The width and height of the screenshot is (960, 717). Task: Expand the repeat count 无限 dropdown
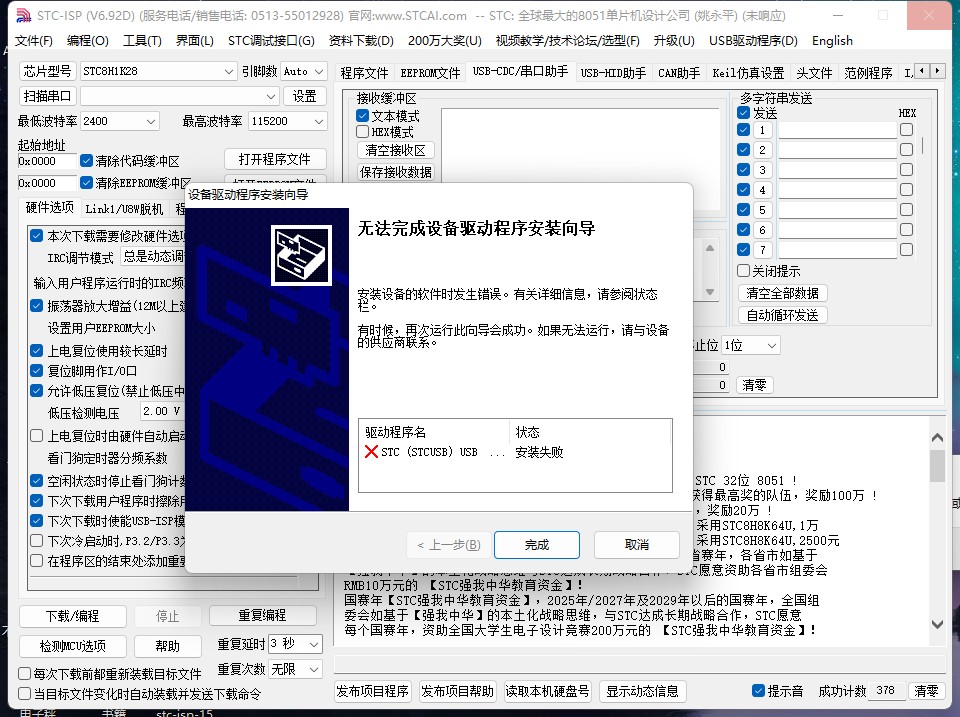(314, 669)
